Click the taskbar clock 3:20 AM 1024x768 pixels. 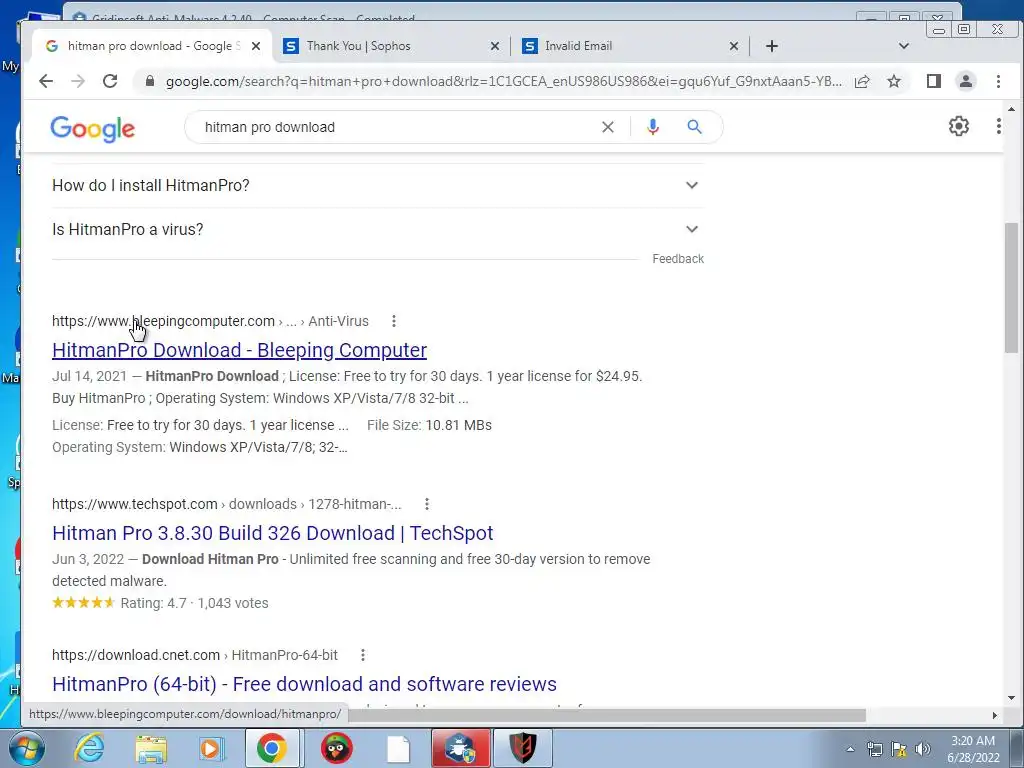pos(973,749)
